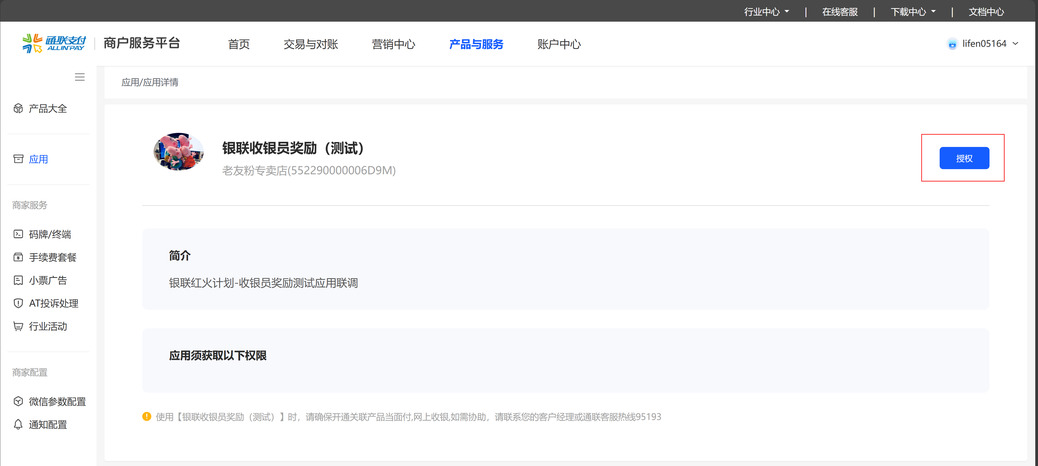1038x466 pixels.
Task: Click the 产品大全 cube icon
Action: 19,109
